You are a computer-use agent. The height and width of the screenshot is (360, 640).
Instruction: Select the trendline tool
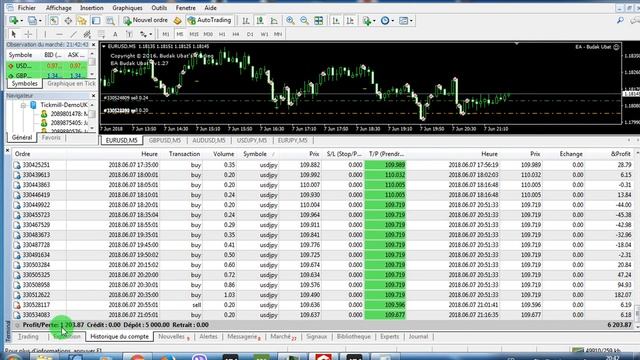(73, 34)
